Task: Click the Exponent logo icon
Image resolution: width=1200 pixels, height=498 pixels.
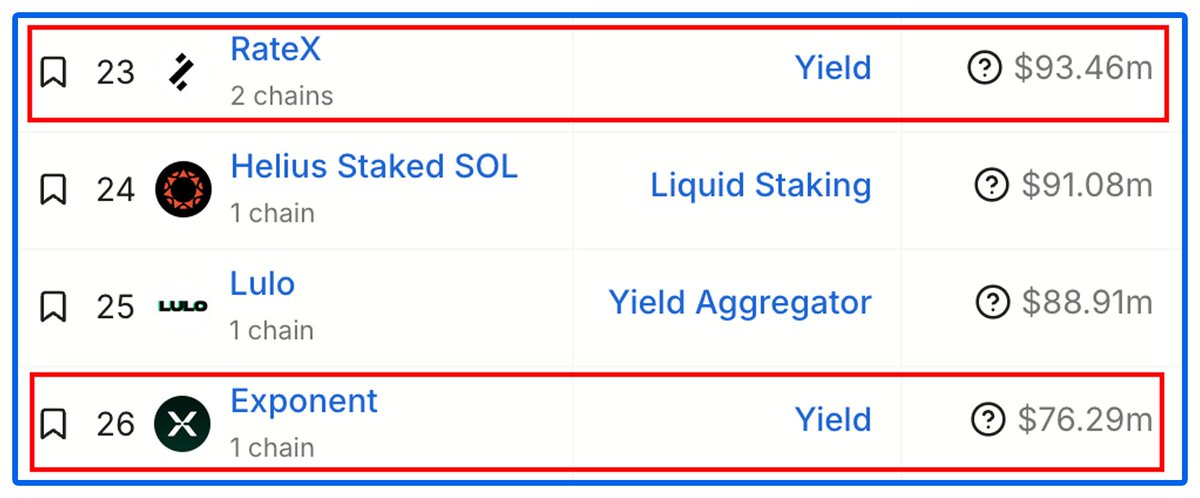Action: tap(184, 424)
